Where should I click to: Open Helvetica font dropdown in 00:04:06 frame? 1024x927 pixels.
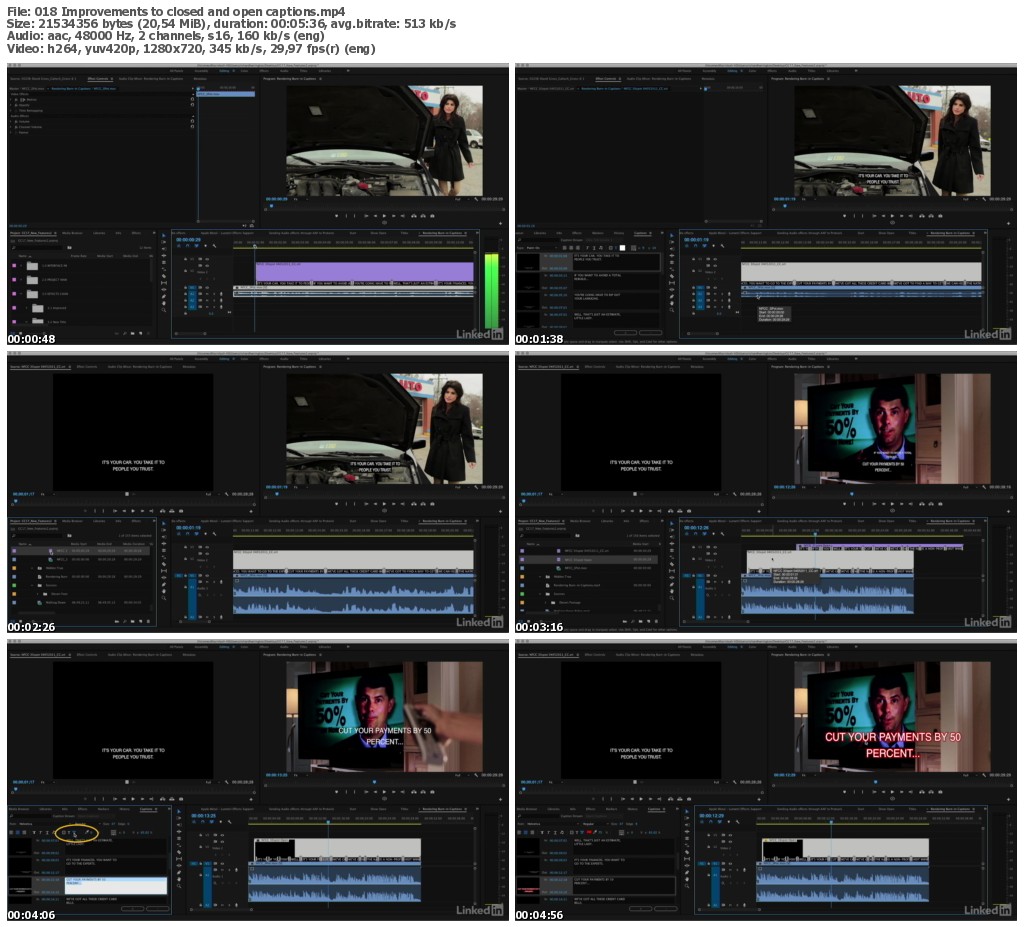[46, 824]
